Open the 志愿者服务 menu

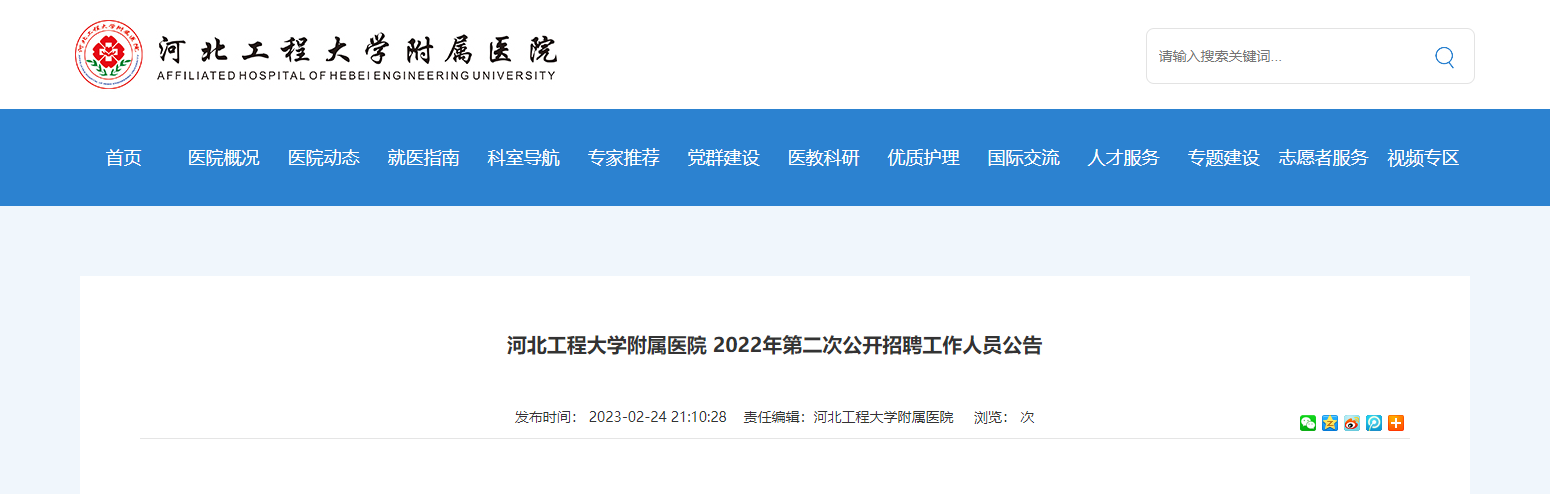pos(1323,158)
